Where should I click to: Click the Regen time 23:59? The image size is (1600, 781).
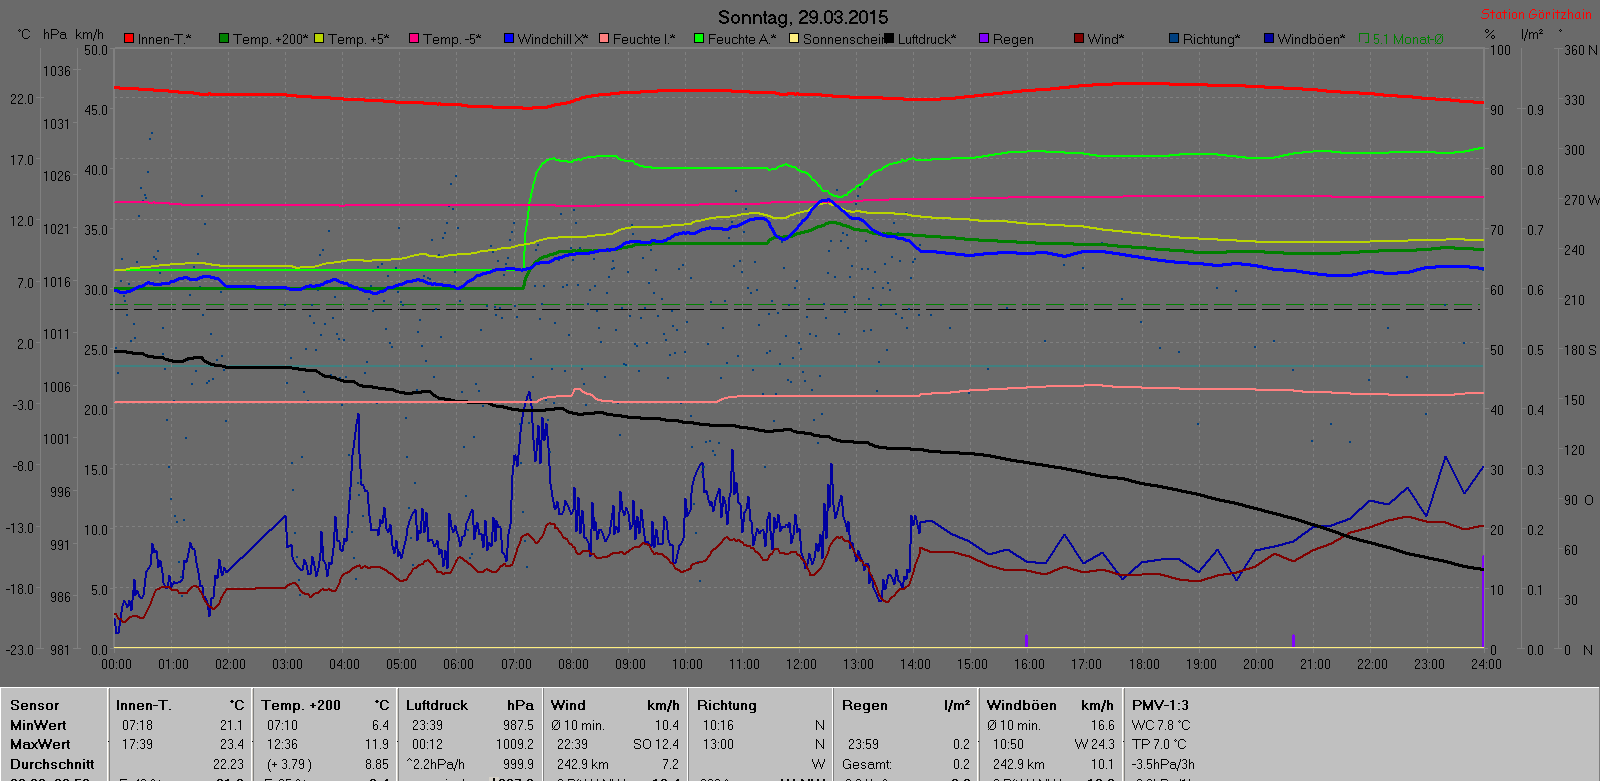pyautogui.click(x=863, y=744)
